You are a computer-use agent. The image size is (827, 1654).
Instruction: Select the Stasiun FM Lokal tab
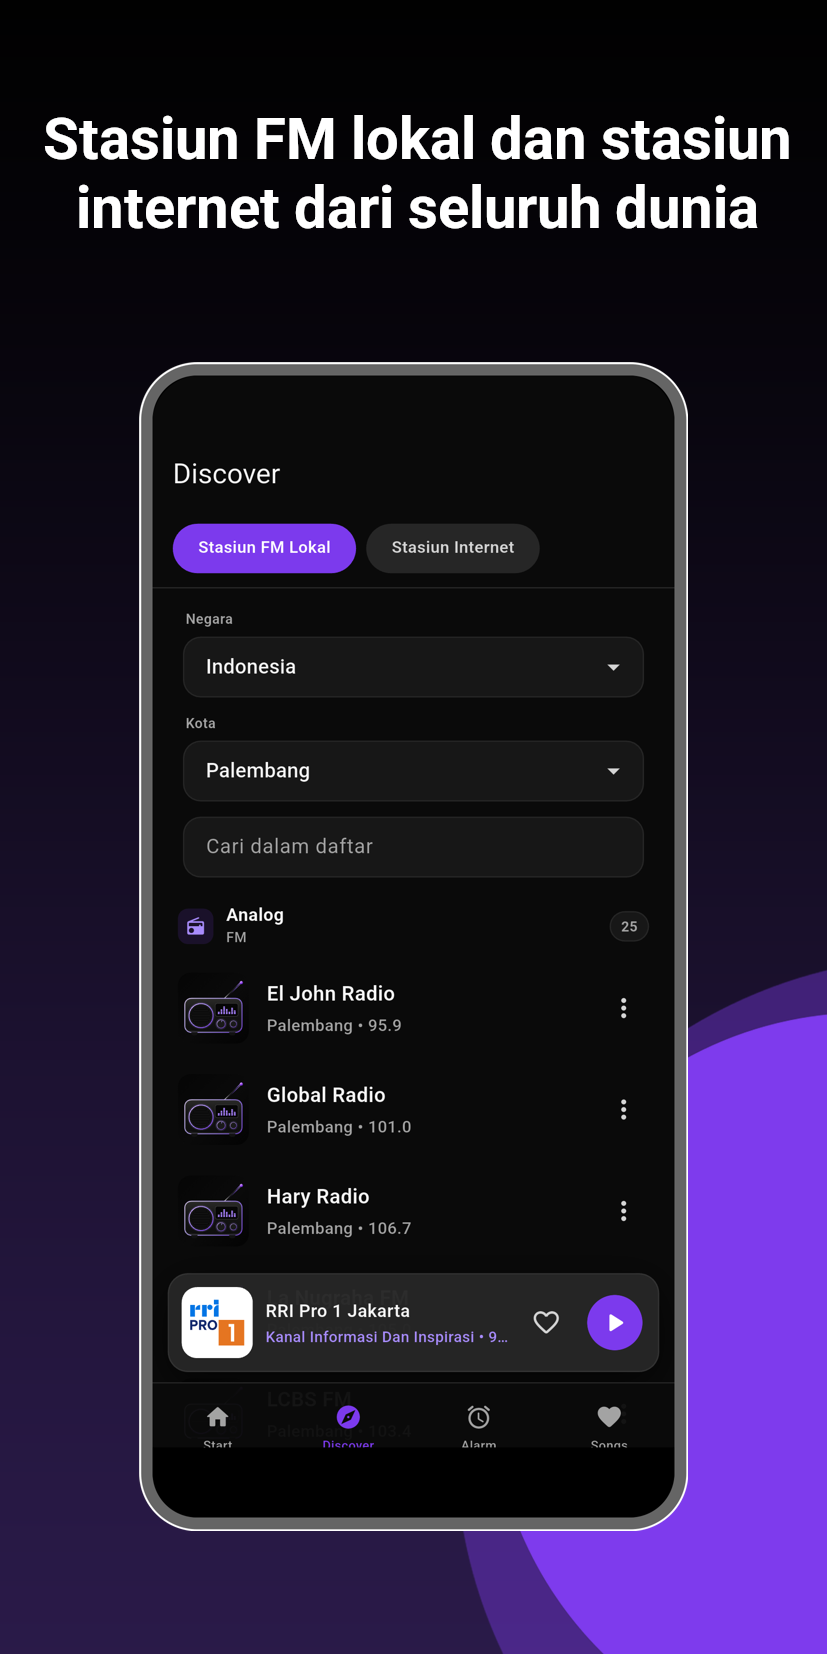(x=264, y=548)
